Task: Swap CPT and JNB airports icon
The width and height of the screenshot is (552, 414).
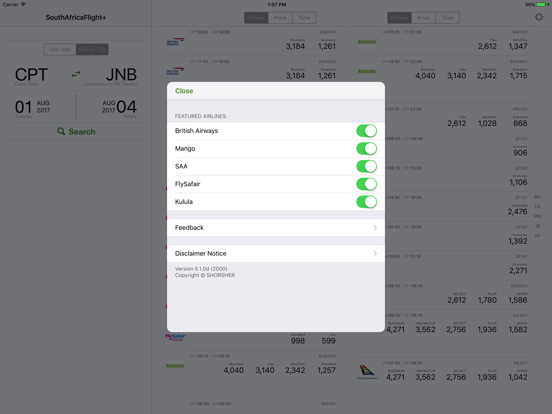Action: pyautogui.click(x=76, y=74)
